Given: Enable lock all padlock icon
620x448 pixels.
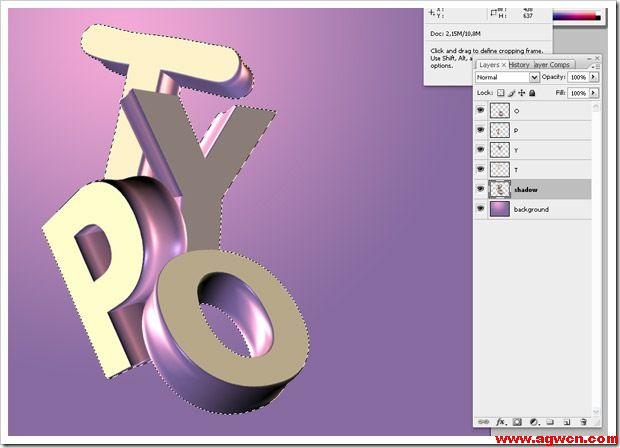Looking at the screenshot, I should (x=532, y=93).
